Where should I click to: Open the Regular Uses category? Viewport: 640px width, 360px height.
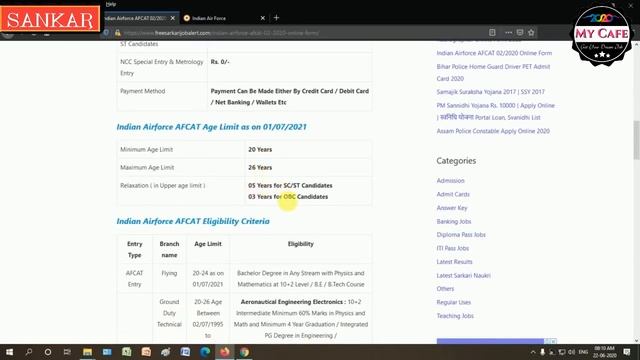coord(453,302)
